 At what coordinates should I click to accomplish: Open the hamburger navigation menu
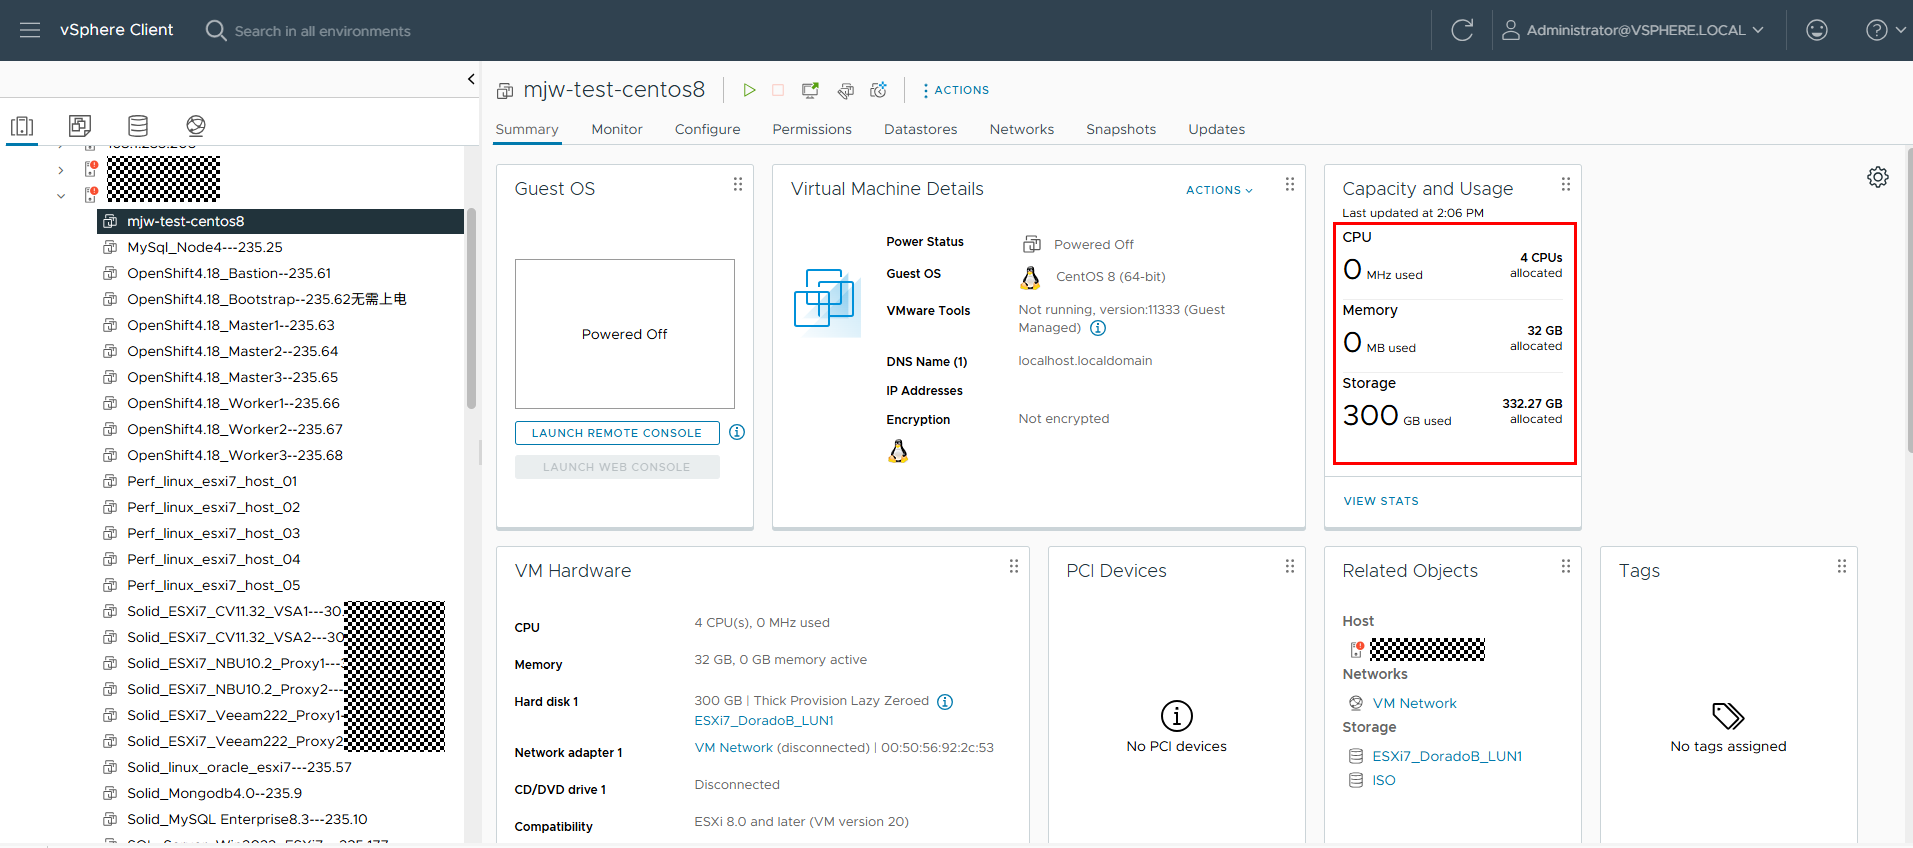[30, 30]
